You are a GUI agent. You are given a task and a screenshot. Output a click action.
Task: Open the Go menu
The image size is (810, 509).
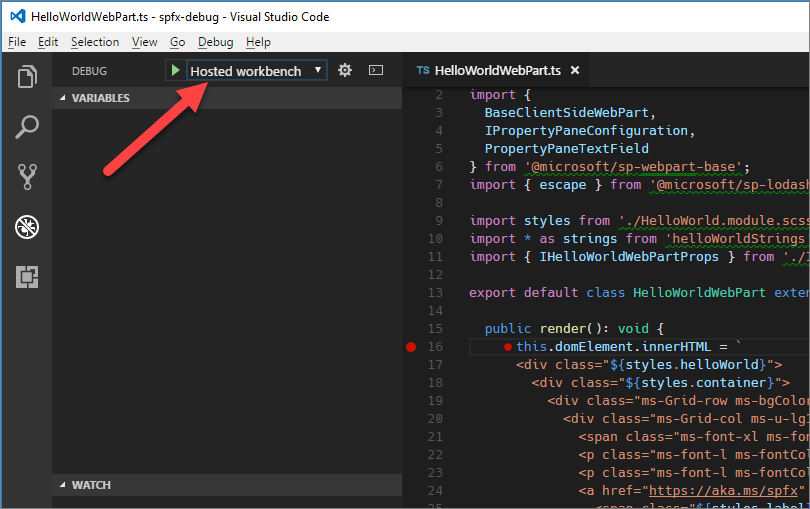[178, 42]
